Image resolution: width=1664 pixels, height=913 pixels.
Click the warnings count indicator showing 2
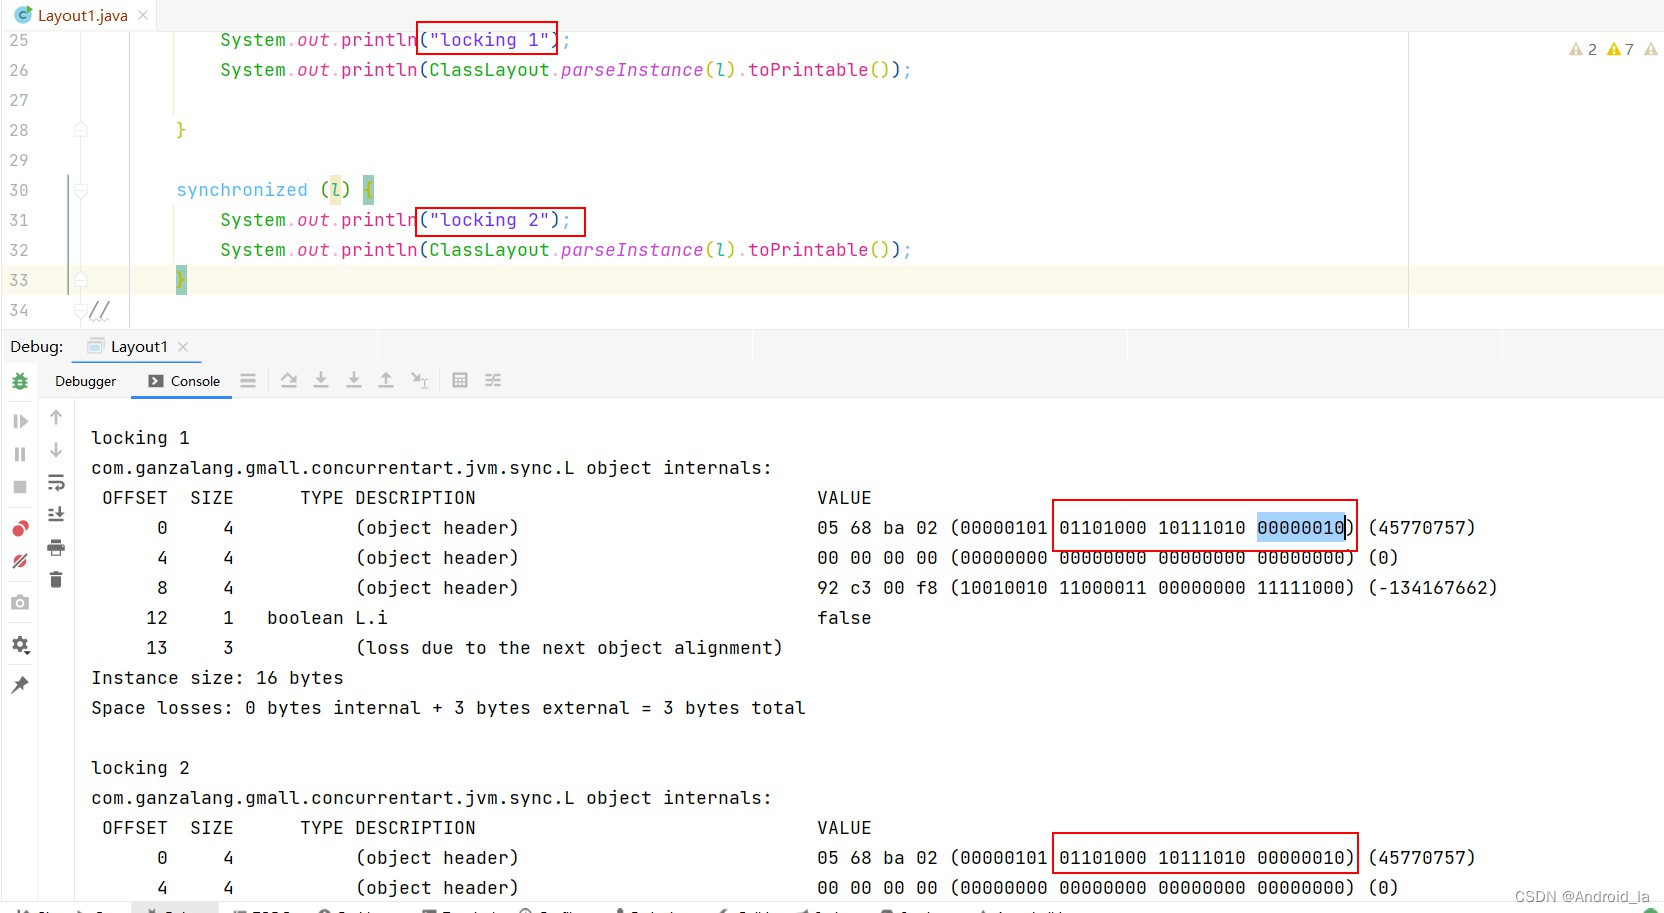[1583, 49]
